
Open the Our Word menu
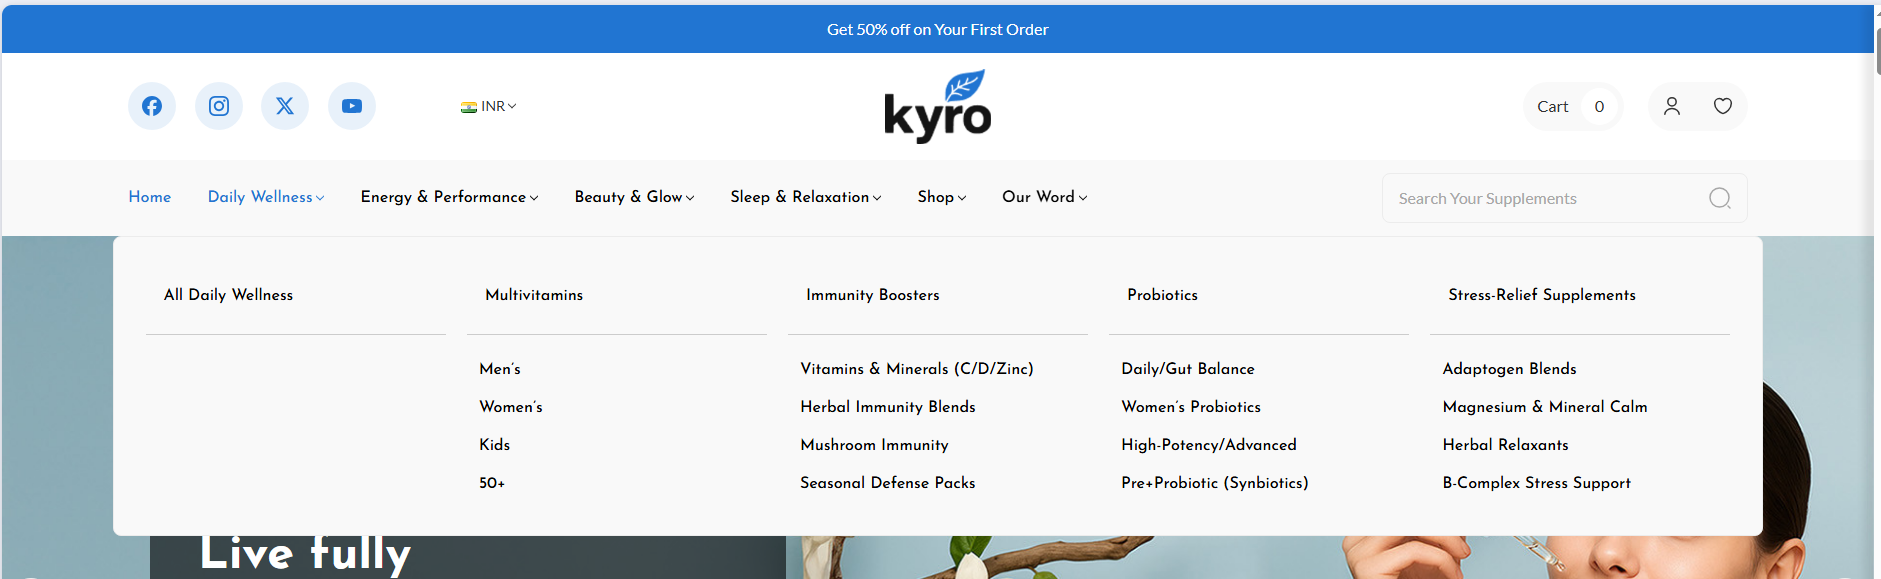click(x=1044, y=197)
